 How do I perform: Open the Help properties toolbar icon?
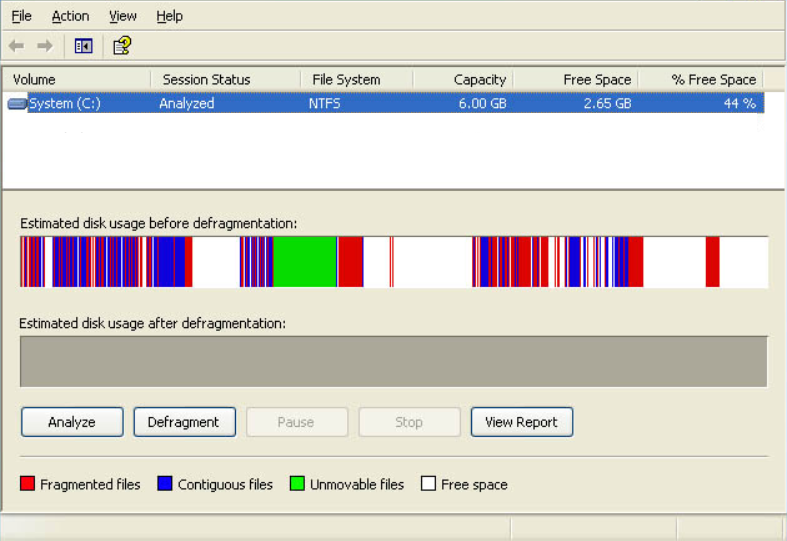[122, 46]
